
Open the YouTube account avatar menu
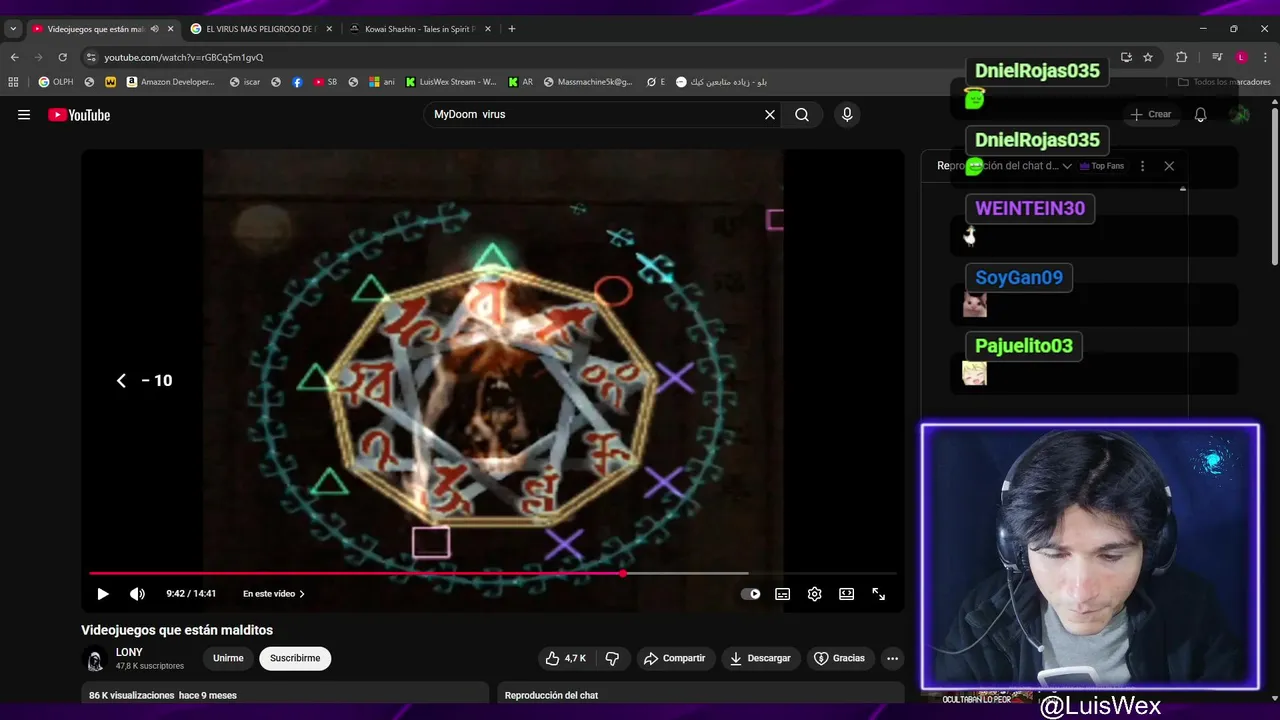[x=1240, y=115]
